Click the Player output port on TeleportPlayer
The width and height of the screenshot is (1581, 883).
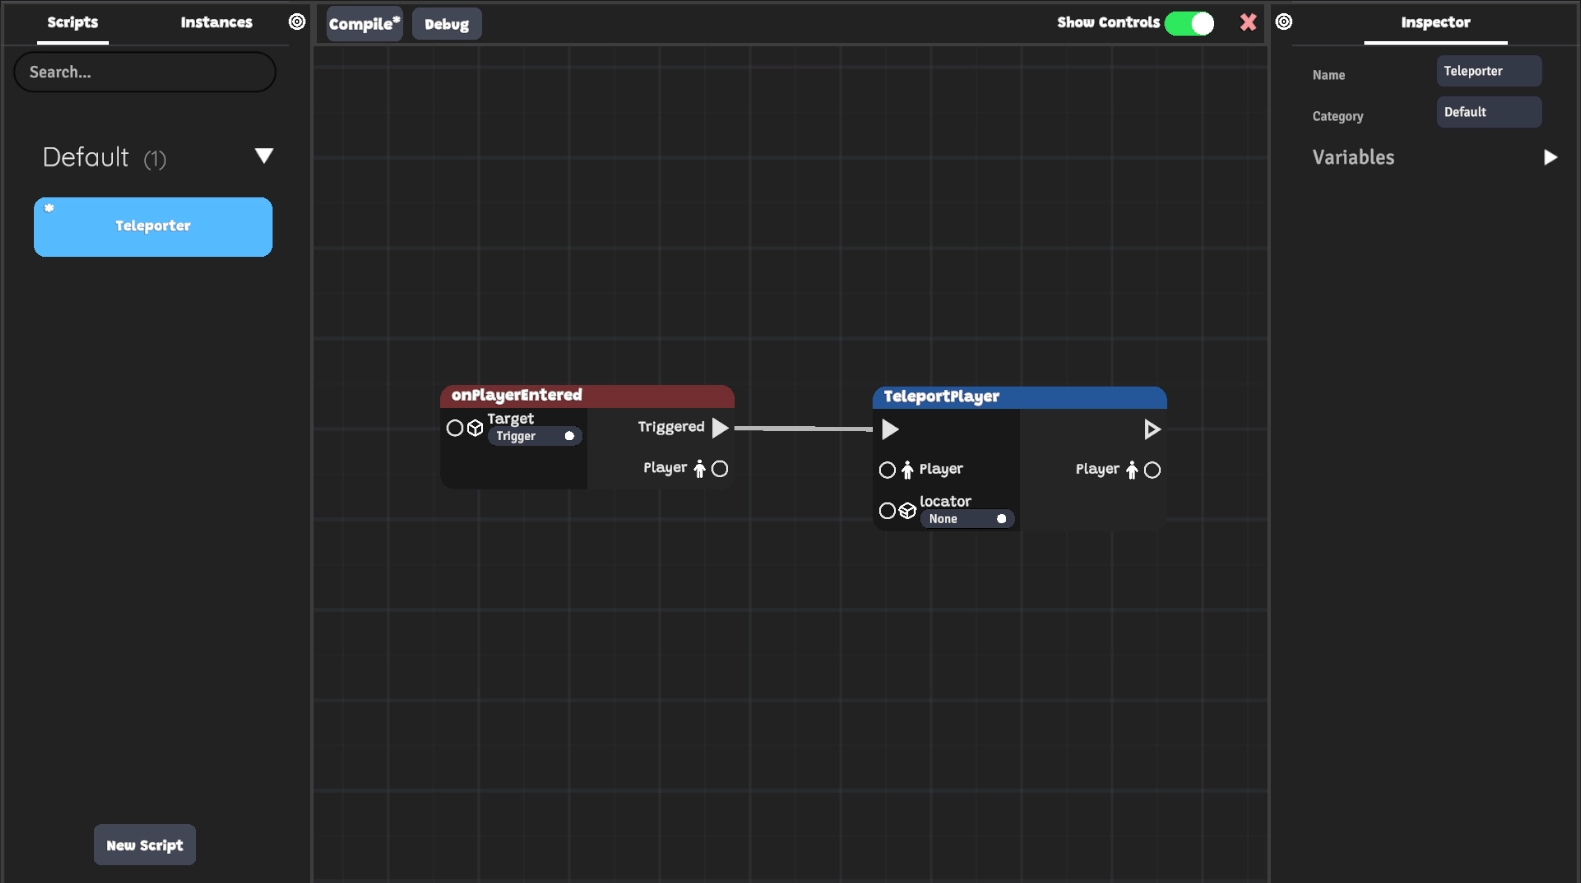coord(1152,470)
